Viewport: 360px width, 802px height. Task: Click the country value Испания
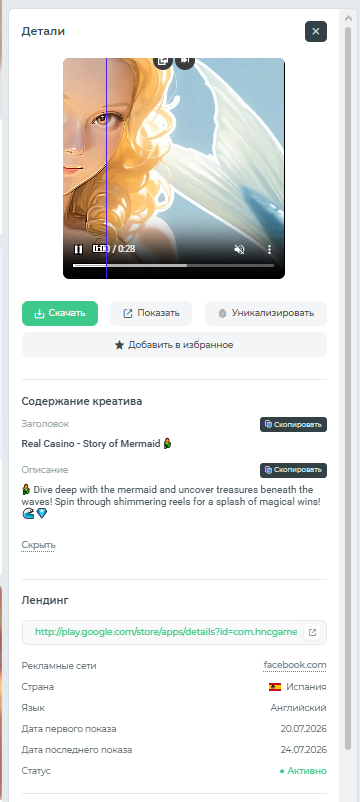306,687
